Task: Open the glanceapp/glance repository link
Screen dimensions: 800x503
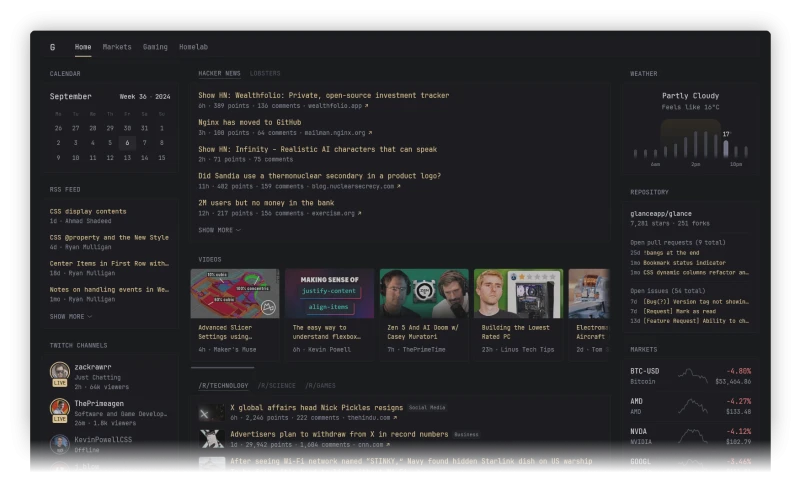Action: coord(659,213)
